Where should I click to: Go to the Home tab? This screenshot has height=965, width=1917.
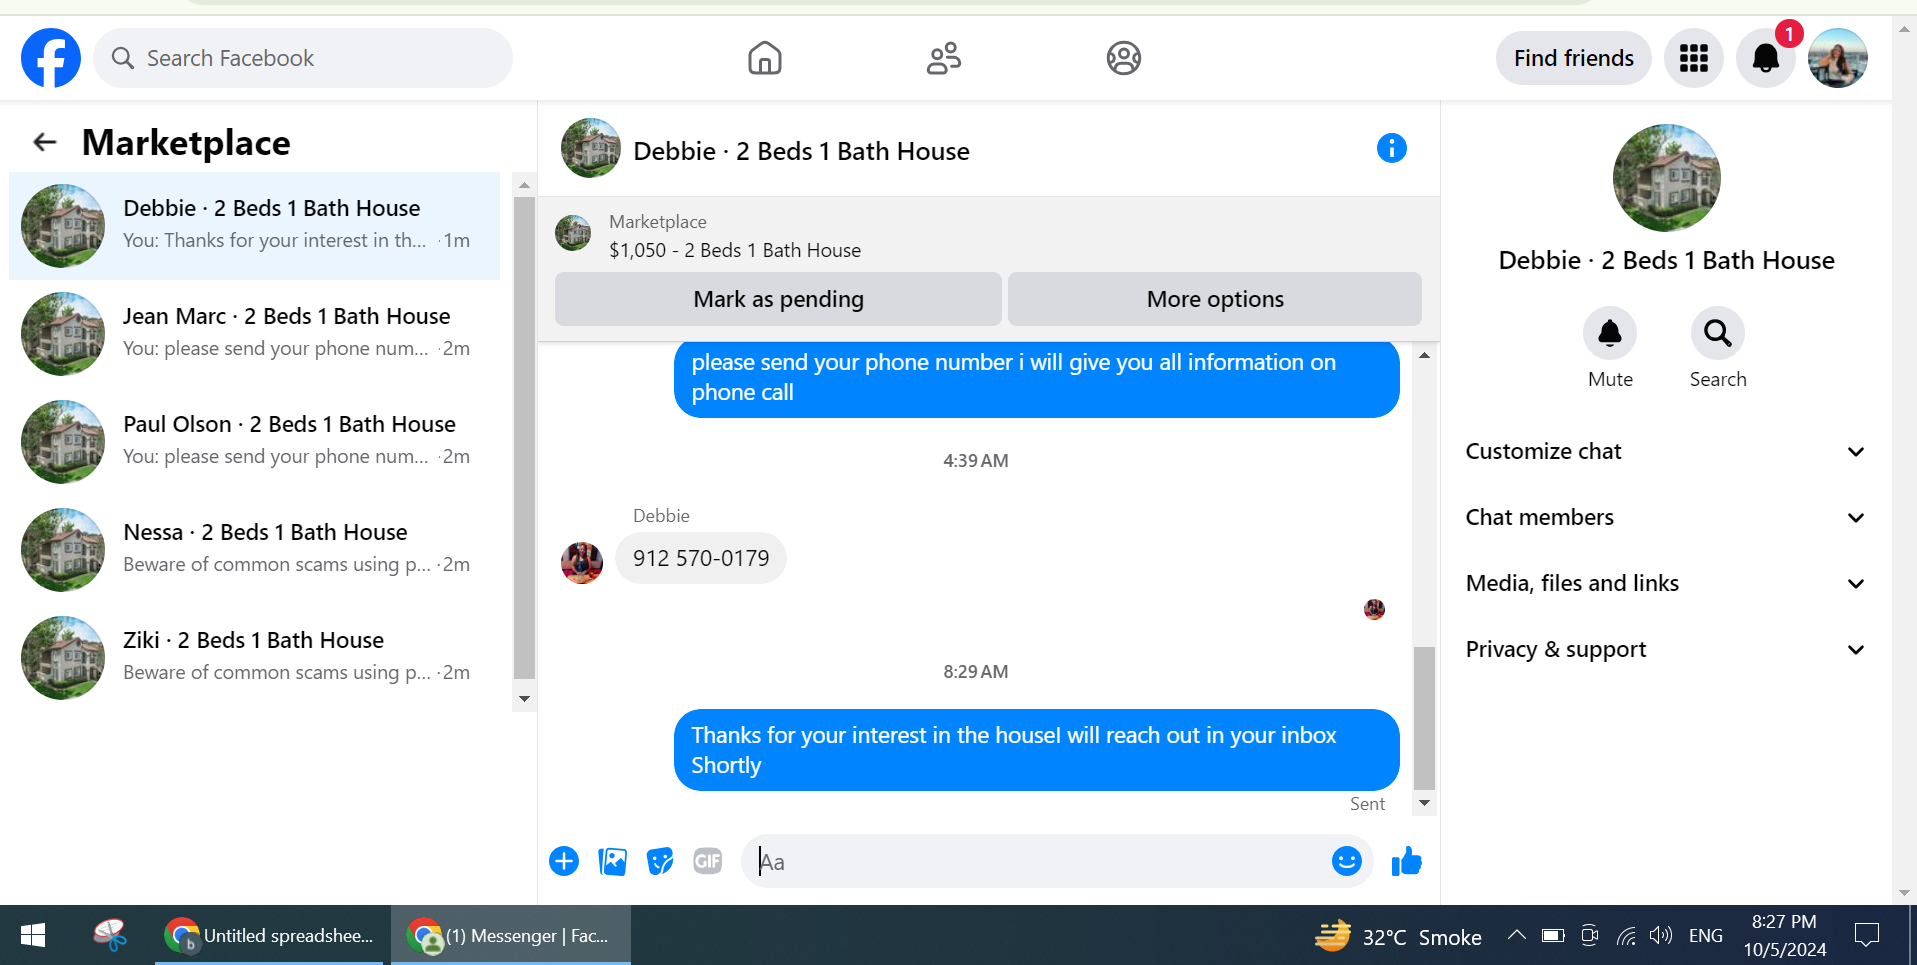click(x=765, y=58)
